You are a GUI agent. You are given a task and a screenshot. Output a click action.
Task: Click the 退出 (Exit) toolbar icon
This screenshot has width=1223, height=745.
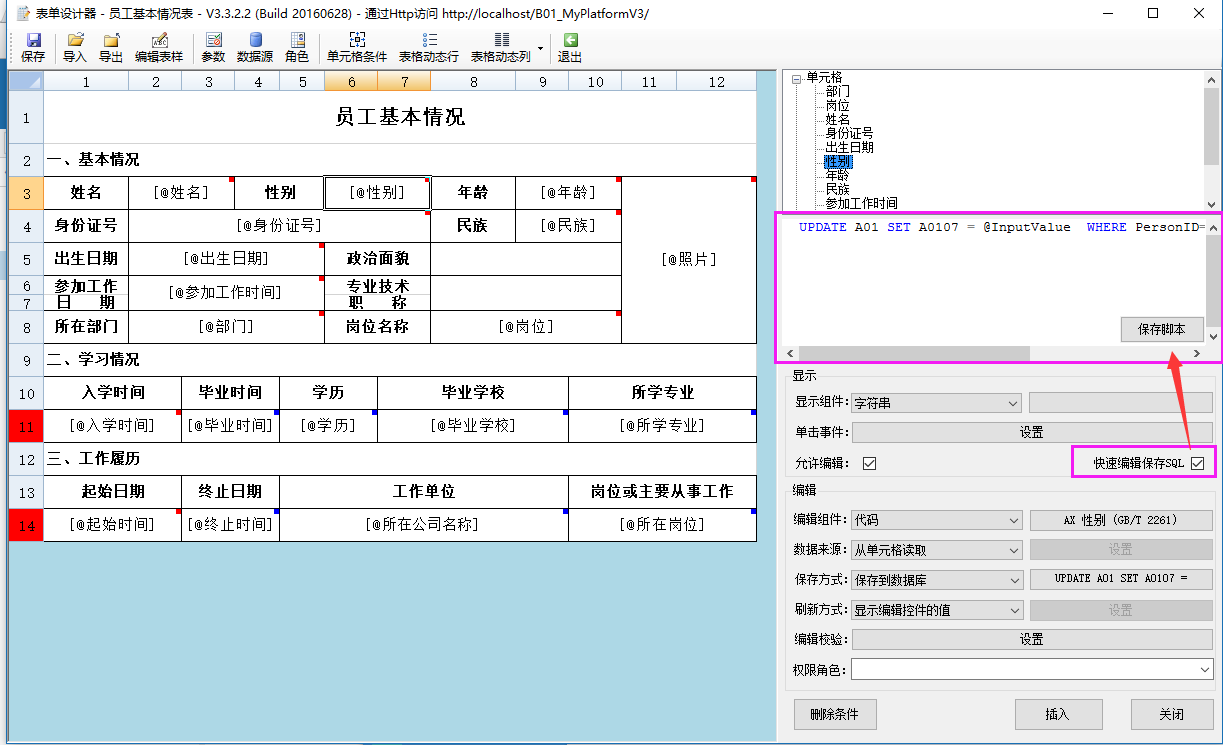[570, 47]
